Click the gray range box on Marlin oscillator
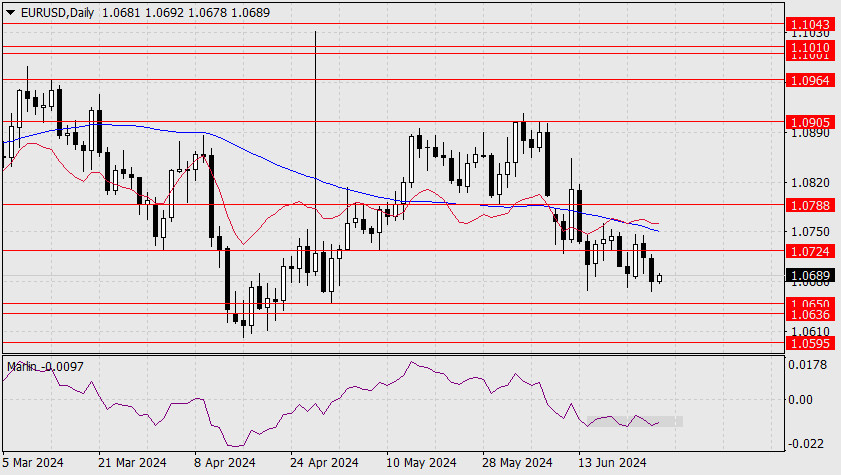The width and height of the screenshot is (841, 475). click(635, 421)
